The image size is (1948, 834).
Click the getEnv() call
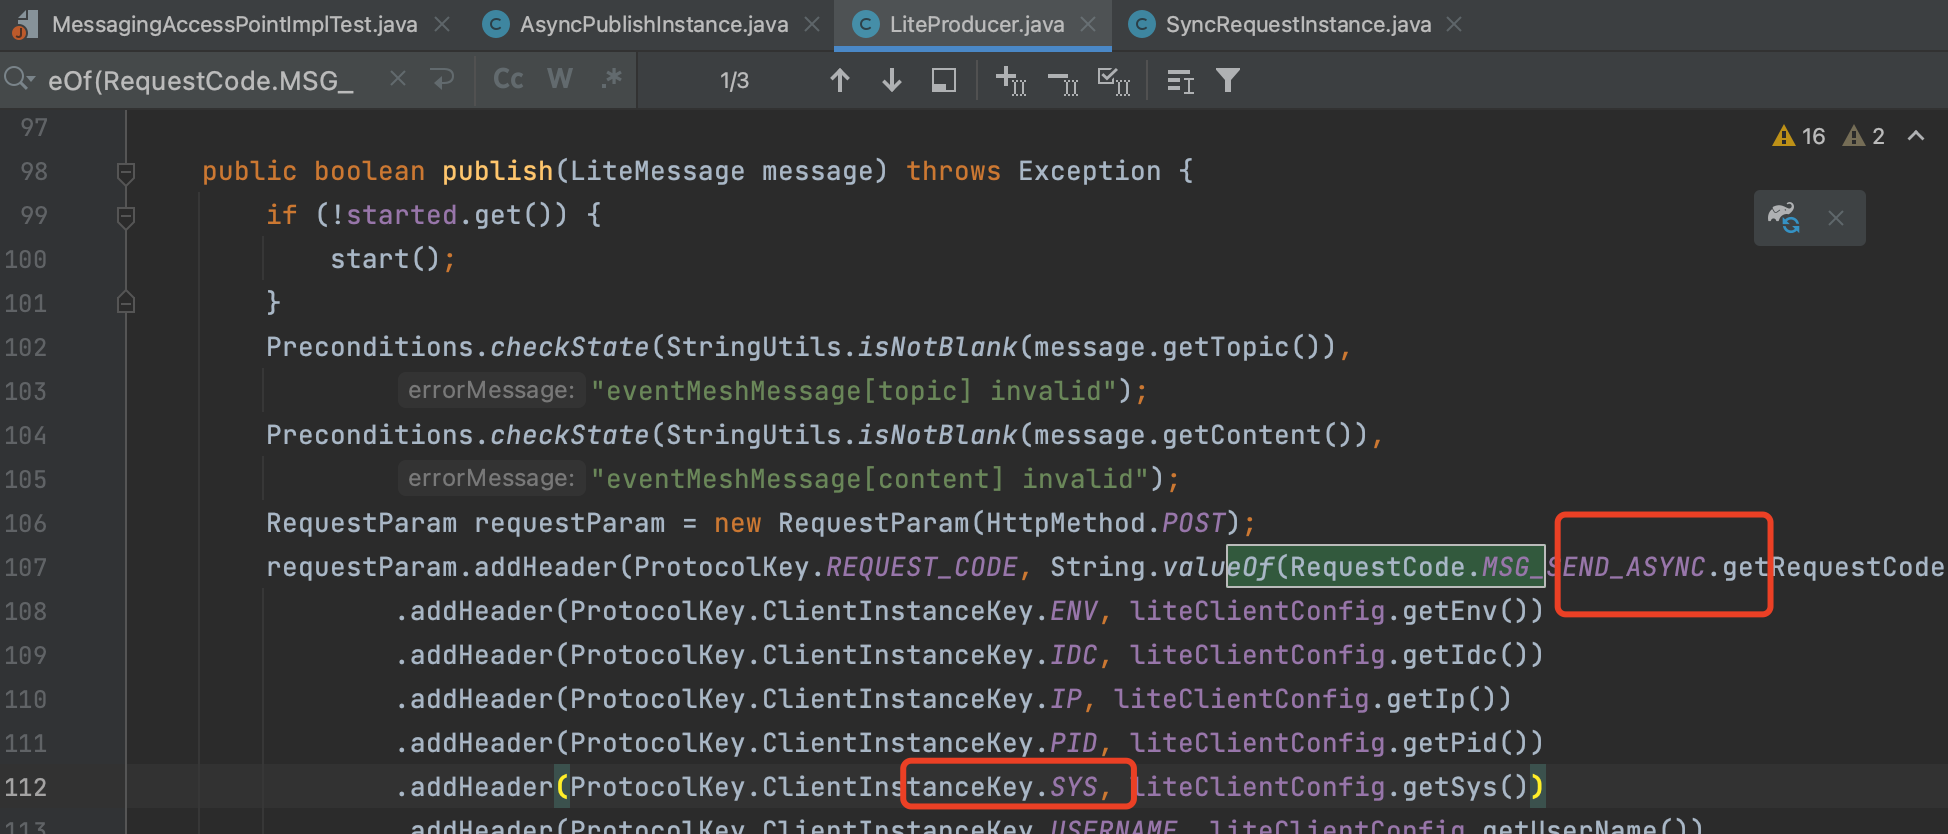point(1465,611)
